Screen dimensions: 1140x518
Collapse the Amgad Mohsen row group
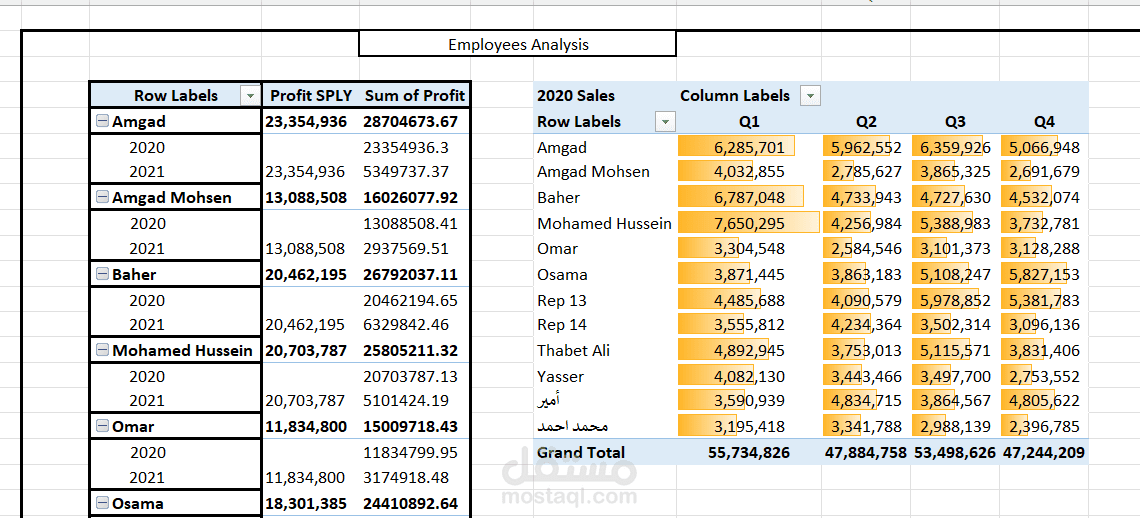tap(102, 198)
